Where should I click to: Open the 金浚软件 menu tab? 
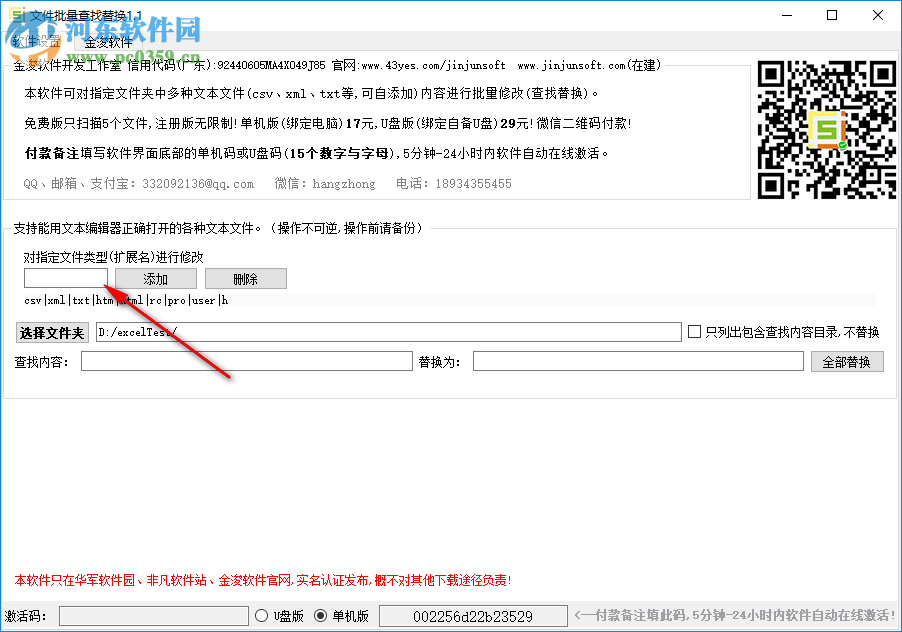point(110,41)
